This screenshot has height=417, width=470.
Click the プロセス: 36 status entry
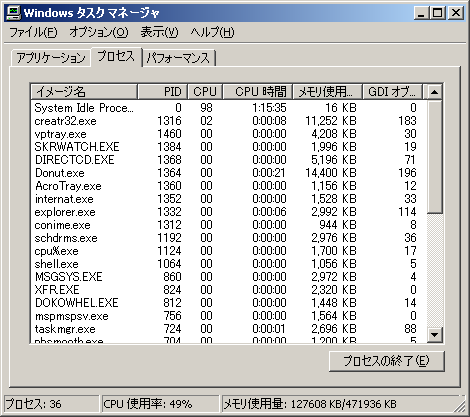52,404
